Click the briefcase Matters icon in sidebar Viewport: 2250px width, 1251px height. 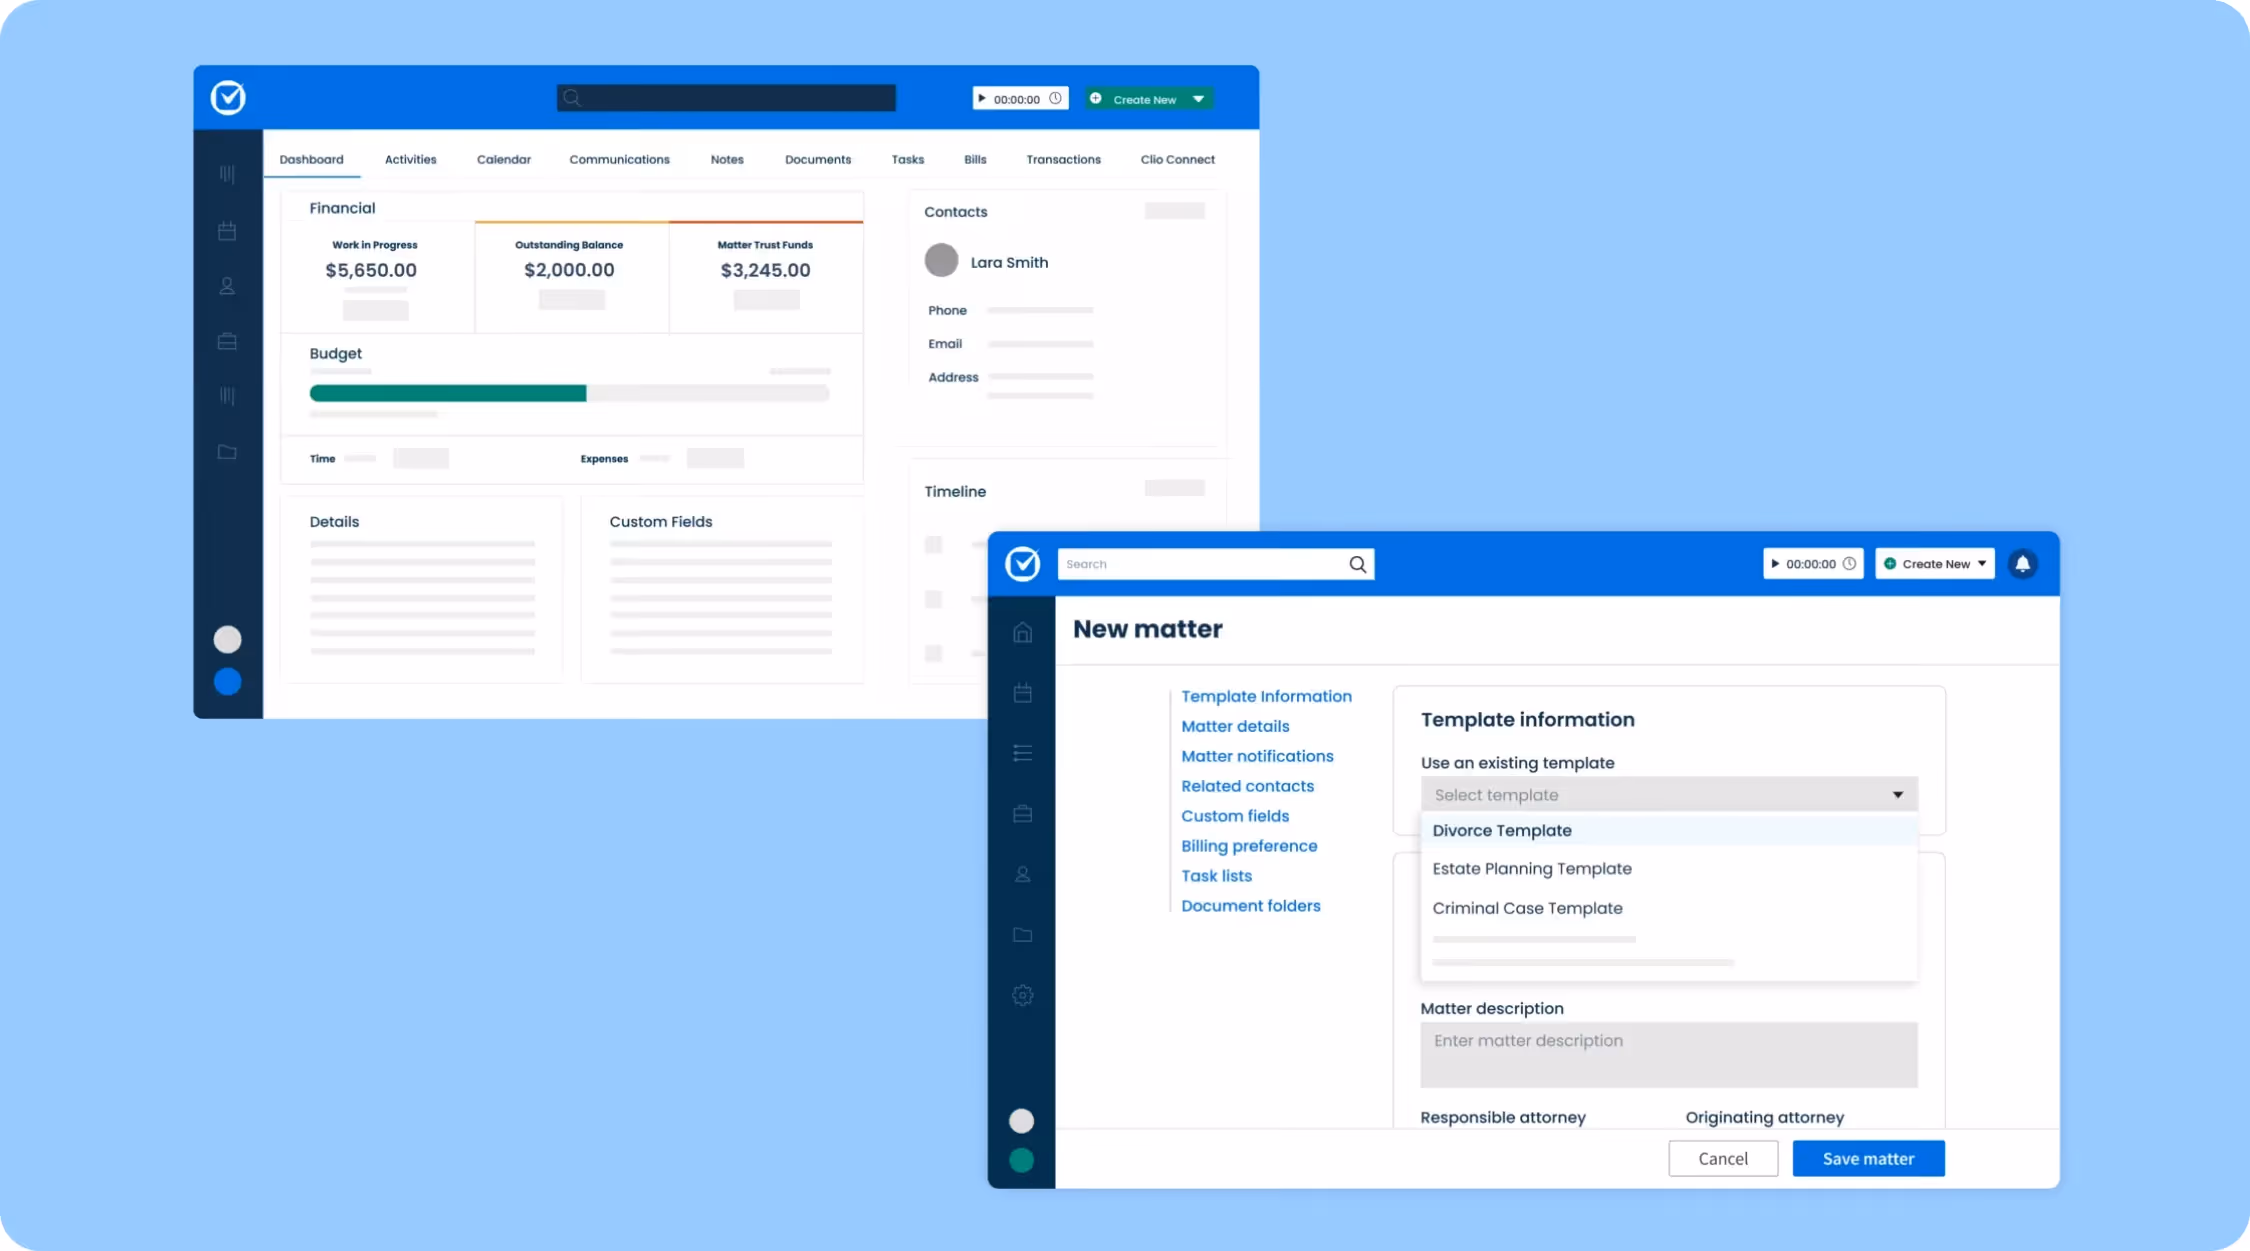tap(1022, 813)
